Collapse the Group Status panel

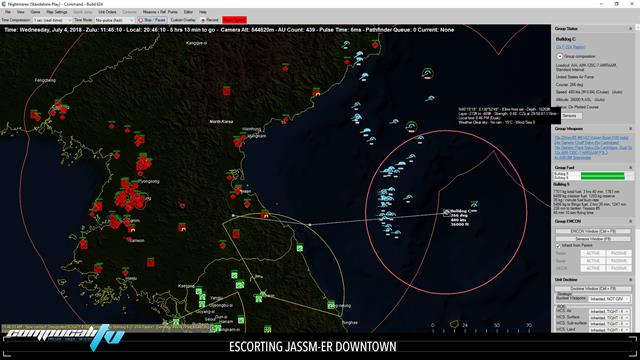[630, 29]
